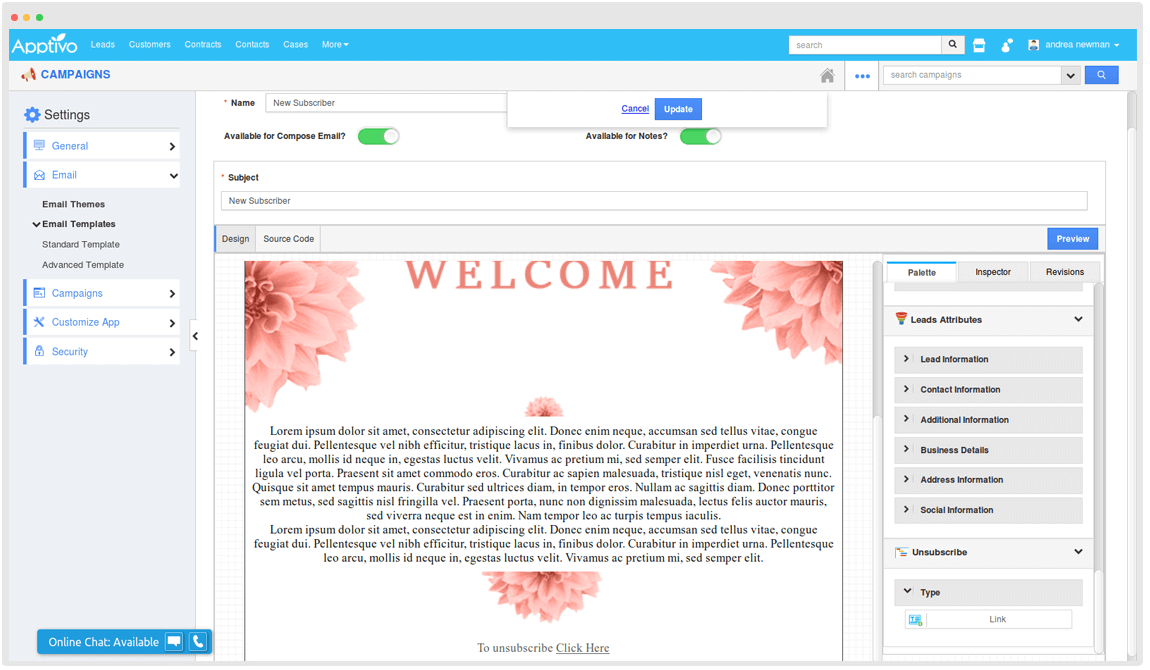
Task: Switch to the Inspector tab
Action: pos(993,272)
